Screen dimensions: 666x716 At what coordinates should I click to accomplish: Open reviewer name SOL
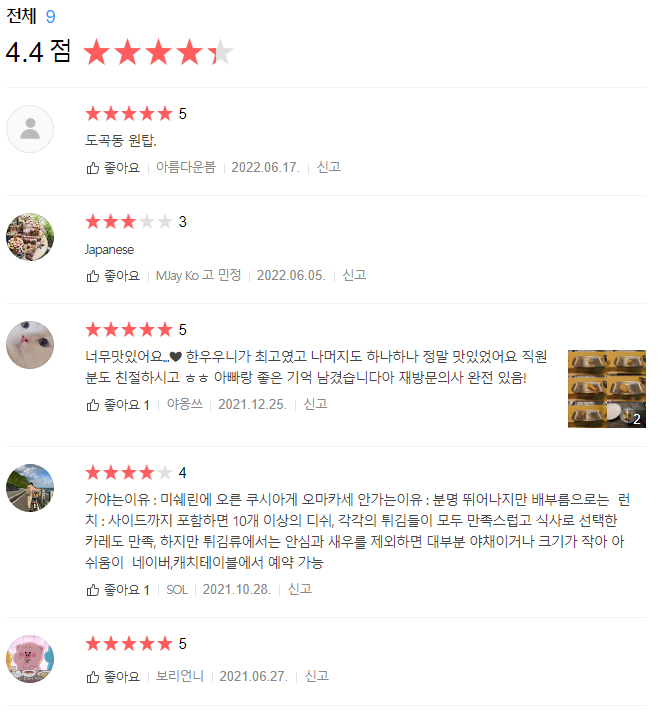click(x=177, y=590)
